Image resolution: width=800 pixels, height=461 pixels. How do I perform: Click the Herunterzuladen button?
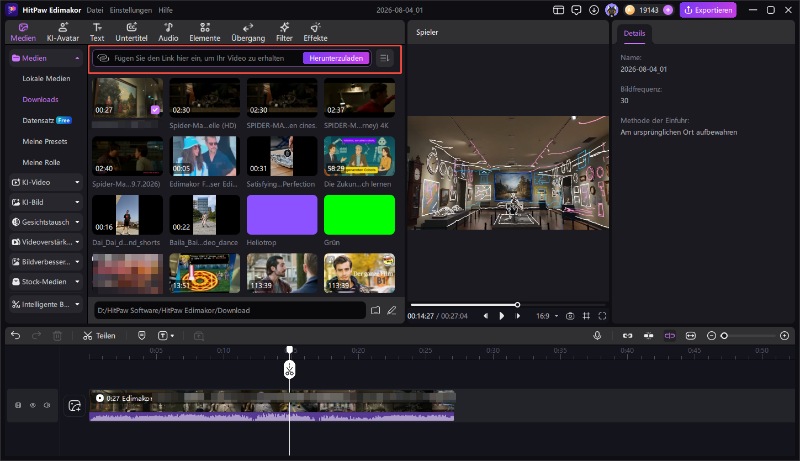pos(336,58)
